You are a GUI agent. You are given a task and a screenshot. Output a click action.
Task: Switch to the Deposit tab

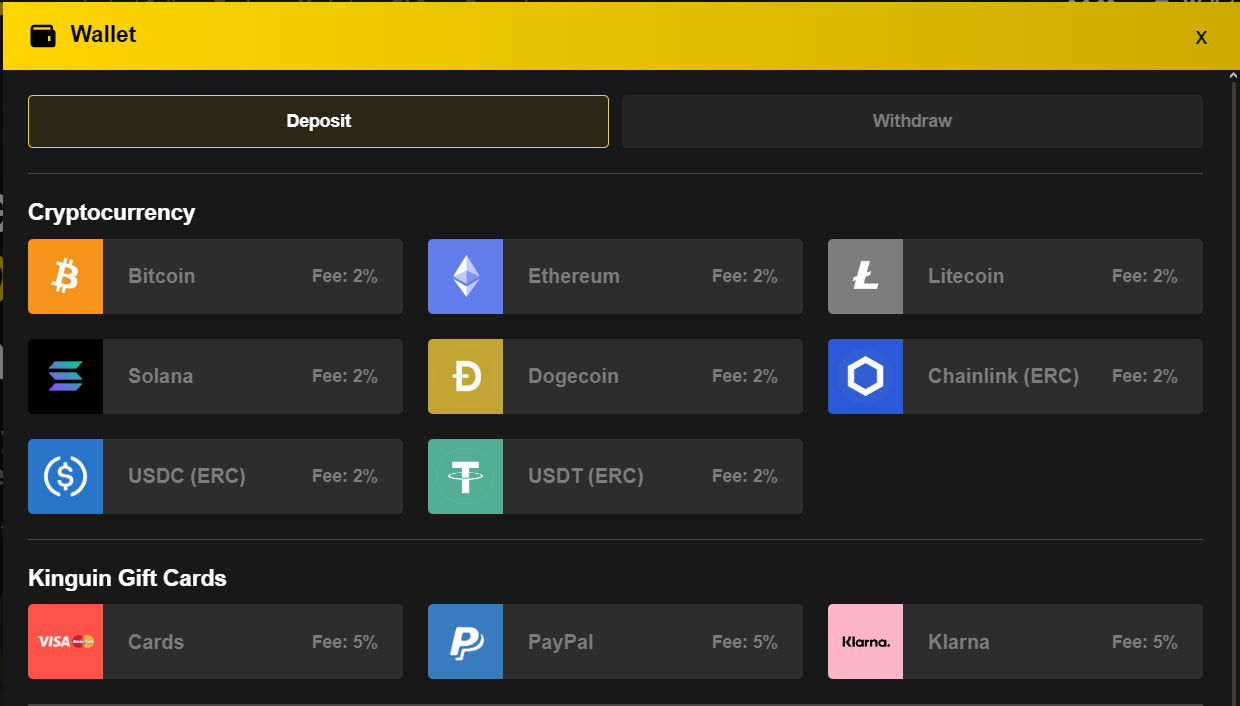pos(318,121)
